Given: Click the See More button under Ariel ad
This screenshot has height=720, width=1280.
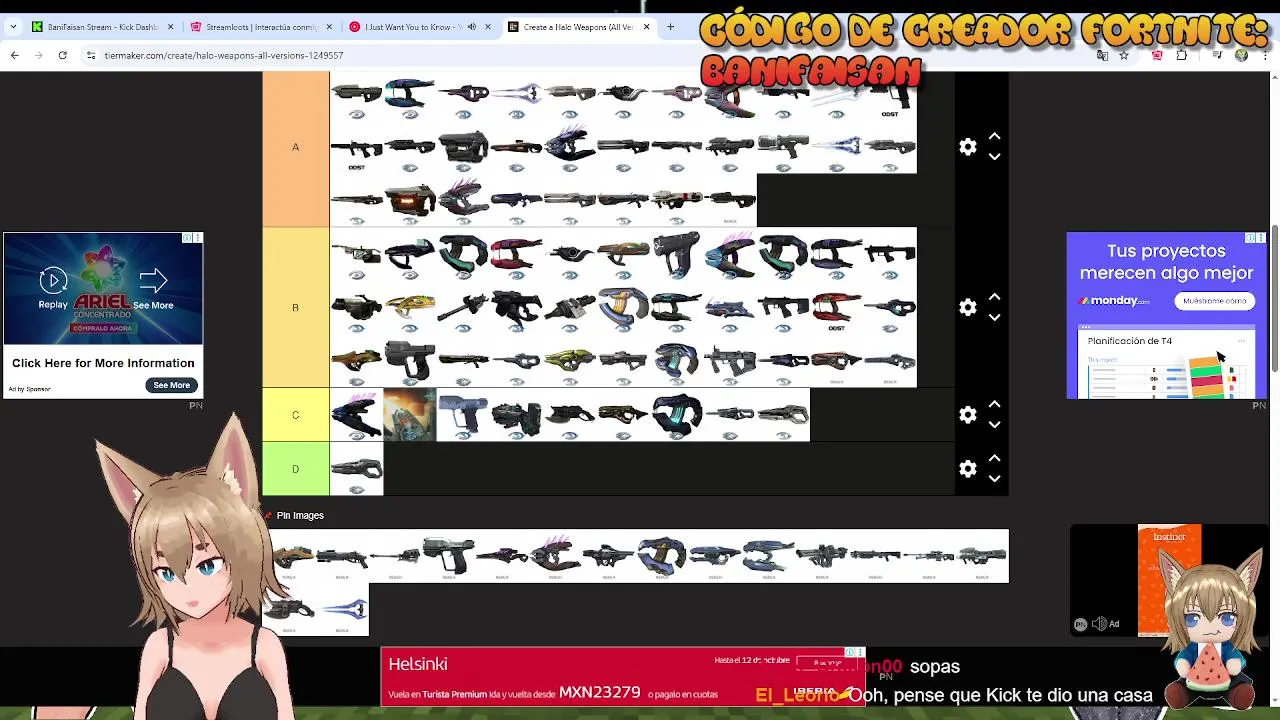Looking at the screenshot, I should click(171, 385).
